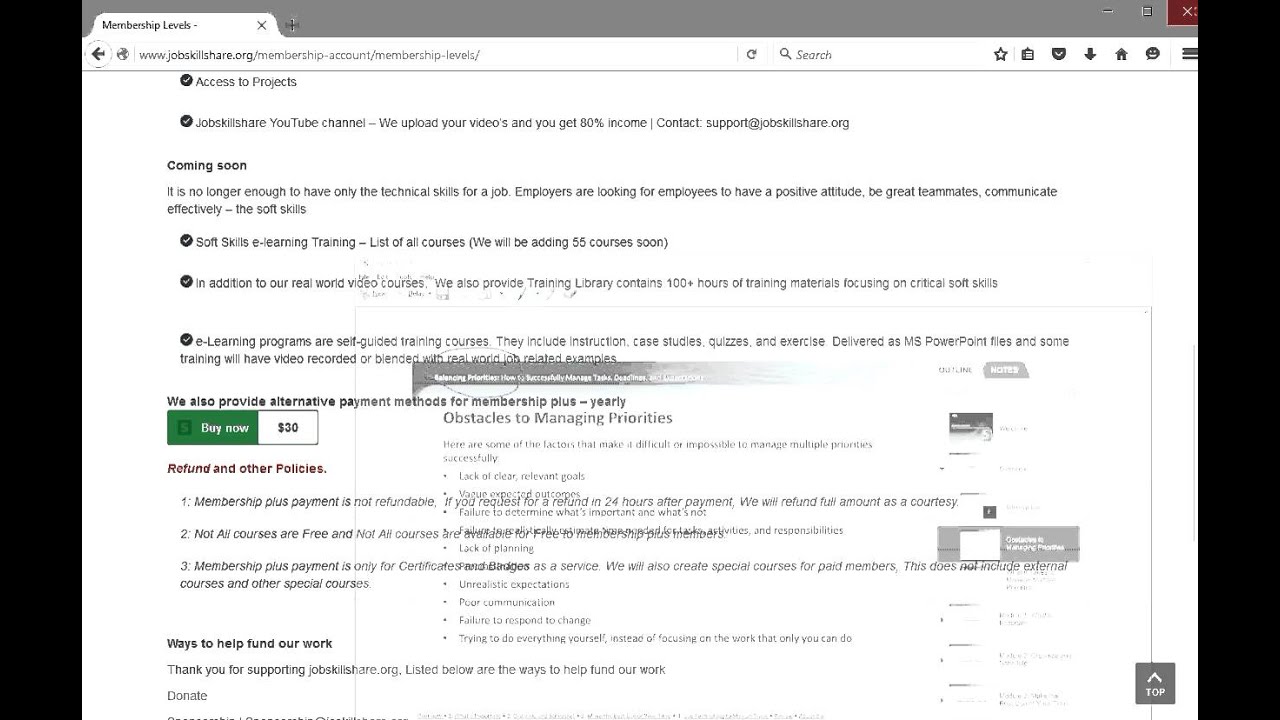Click the green Buy now $30 button
Viewport: 1280px width, 720px height.
click(242, 428)
